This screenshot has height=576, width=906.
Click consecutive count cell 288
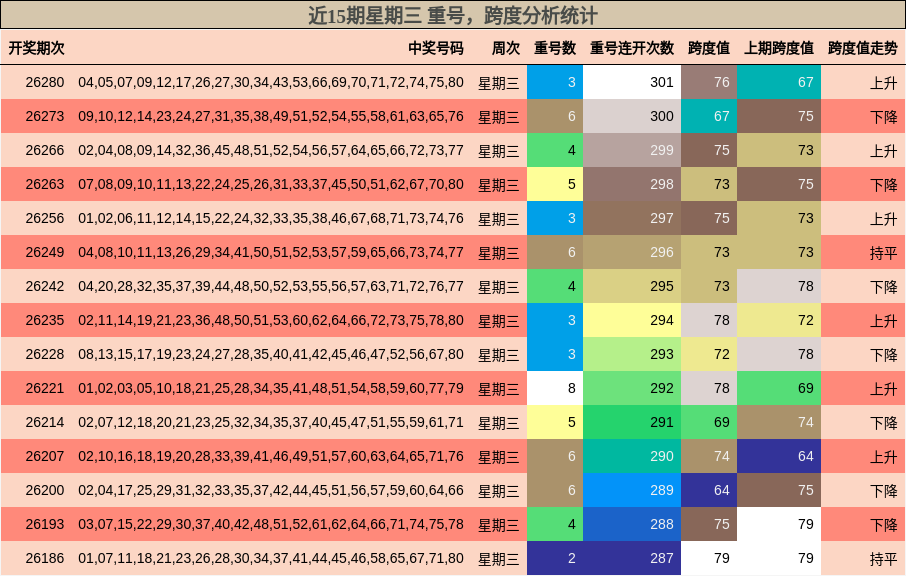pos(632,525)
